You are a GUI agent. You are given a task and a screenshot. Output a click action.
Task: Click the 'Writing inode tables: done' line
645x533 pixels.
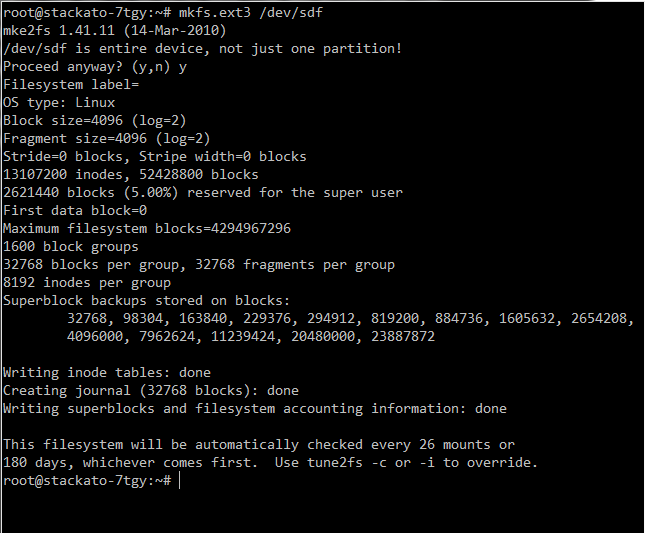tap(107, 372)
